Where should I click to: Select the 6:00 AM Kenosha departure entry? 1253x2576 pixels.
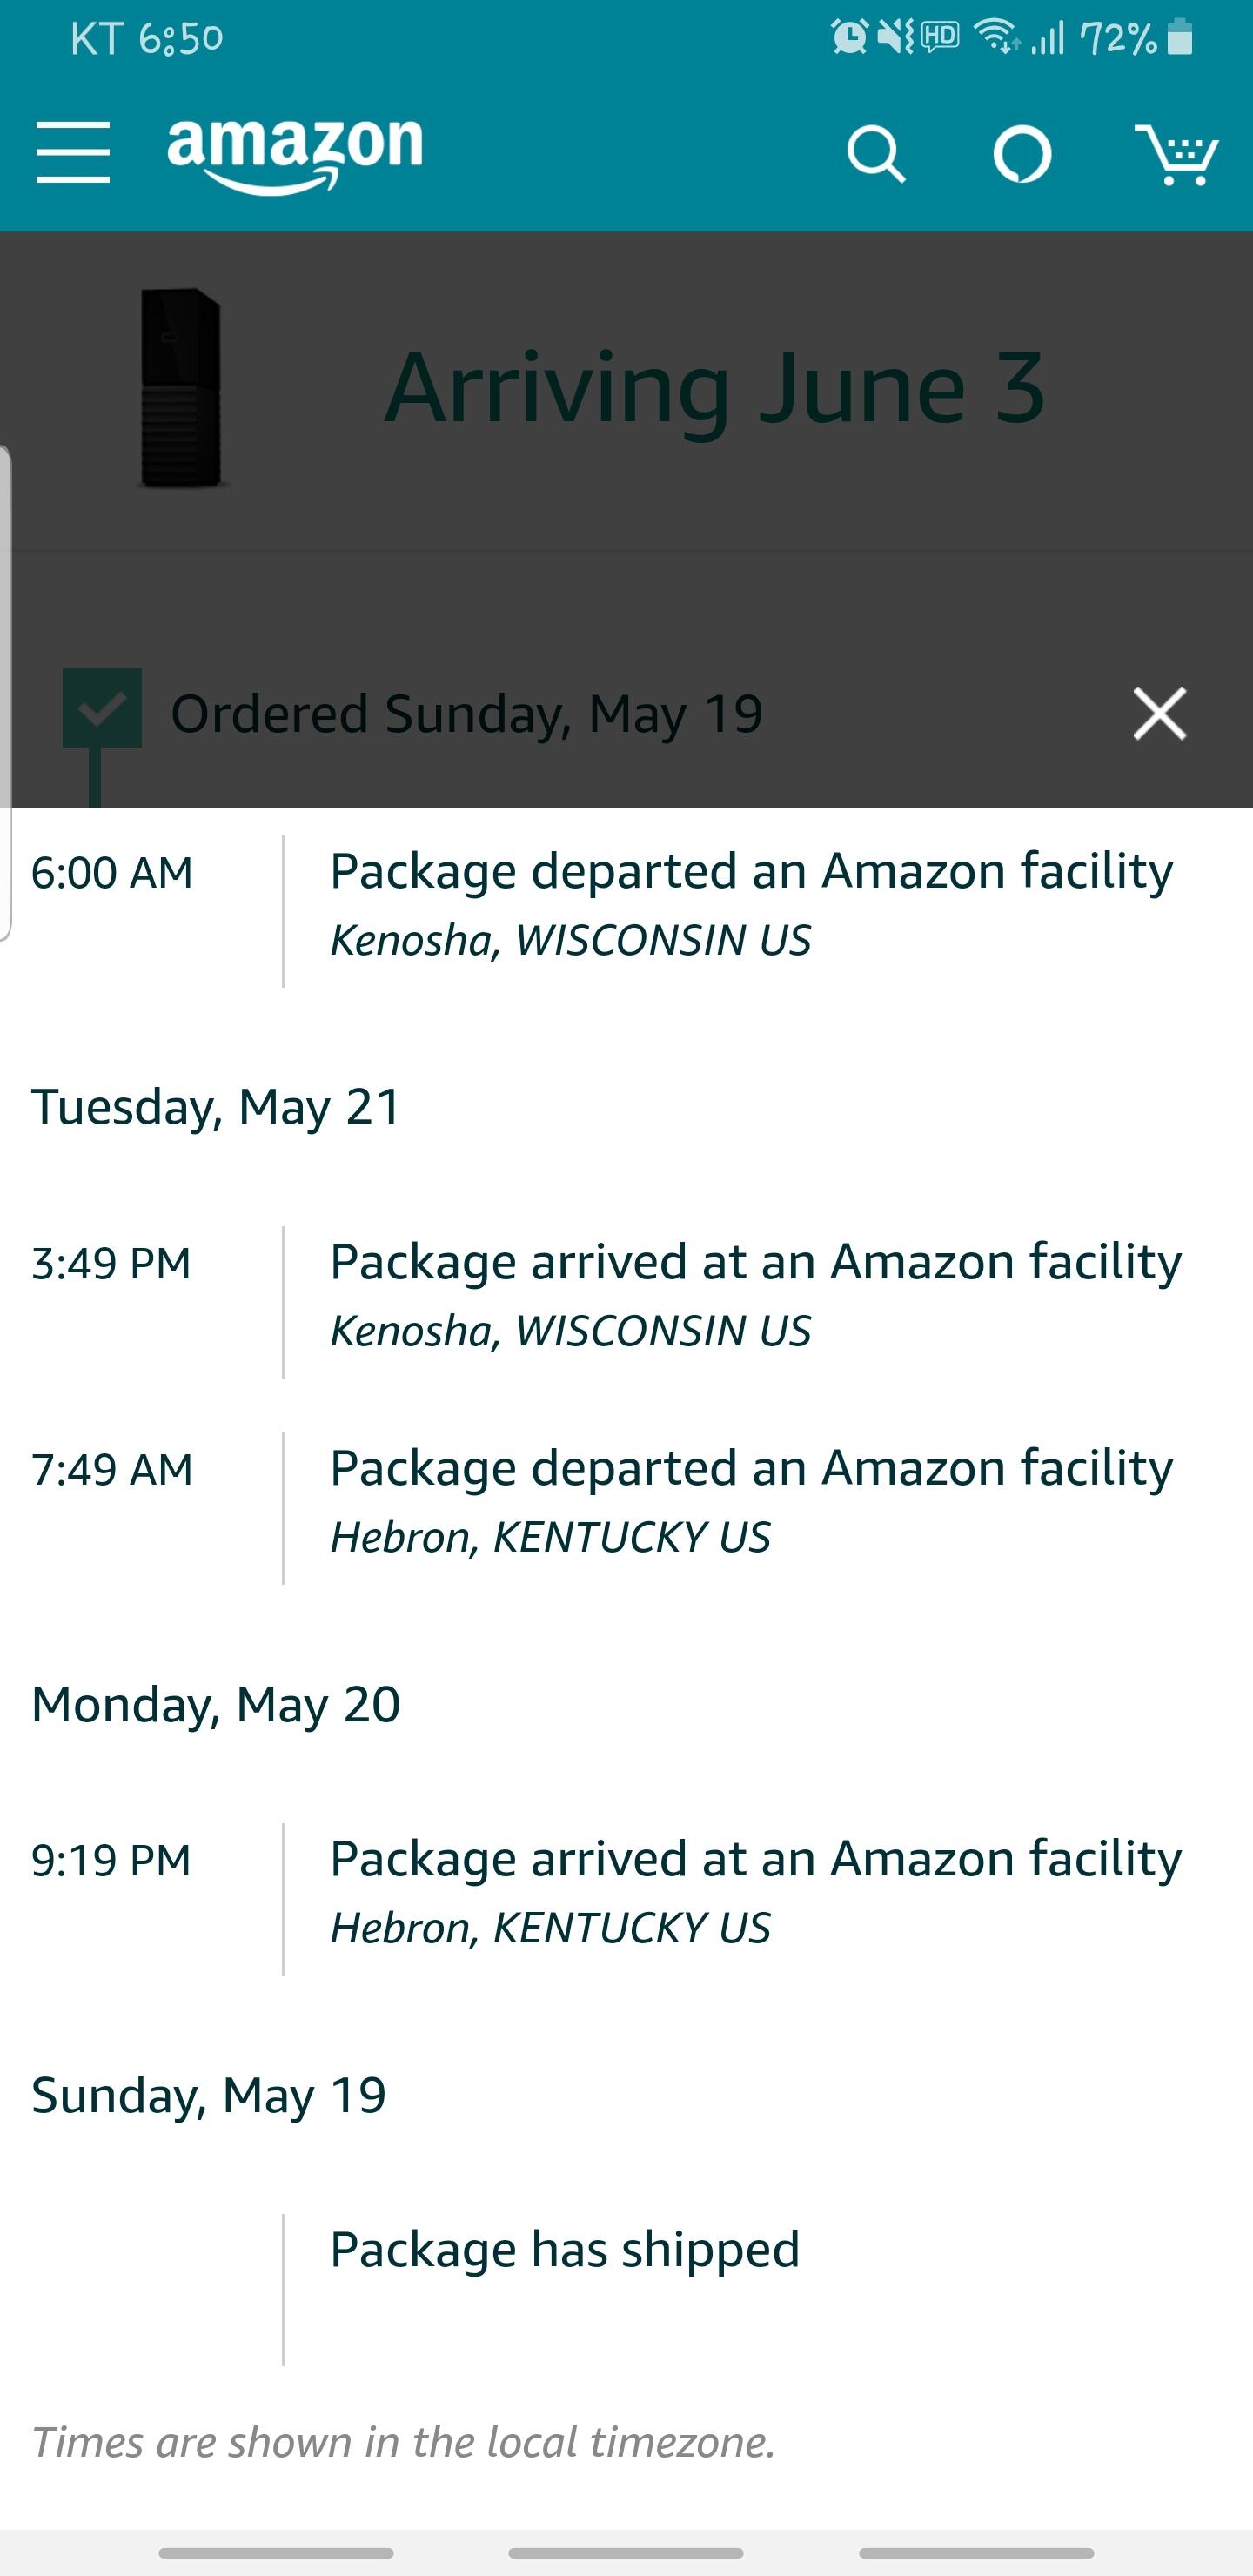point(750,903)
